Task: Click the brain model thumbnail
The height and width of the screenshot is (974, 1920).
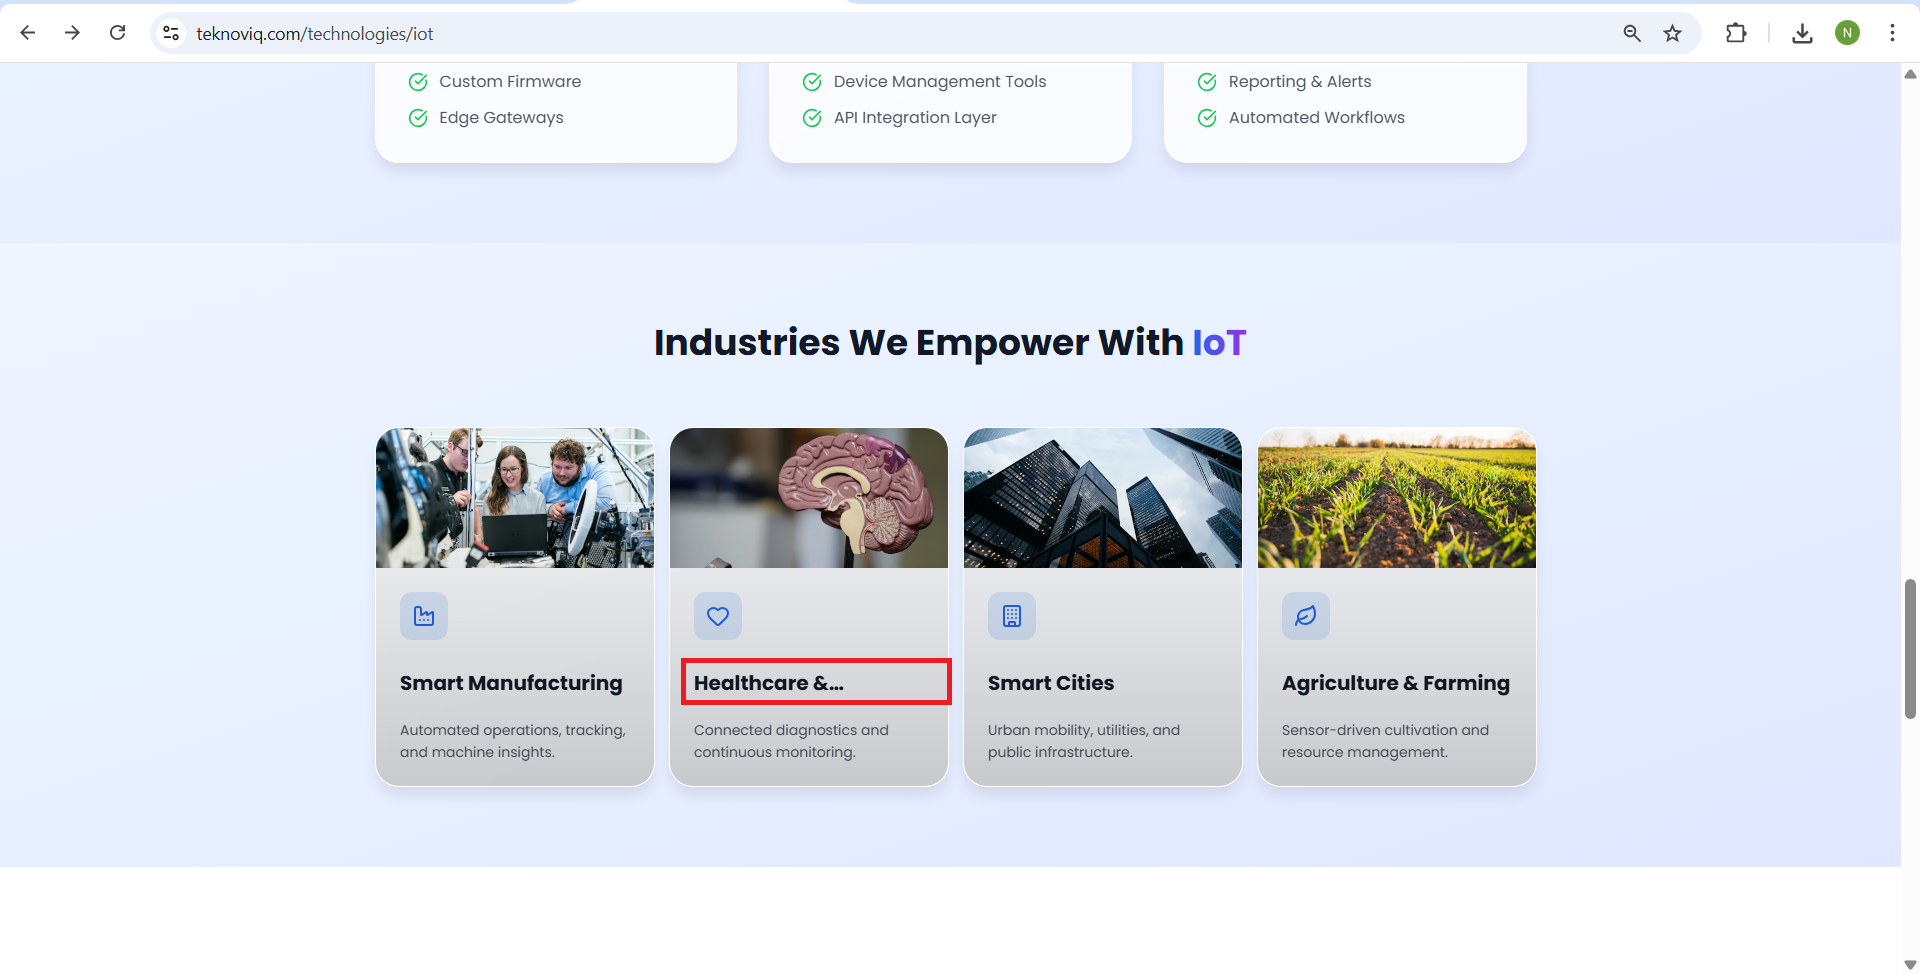Action: [809, 498]
